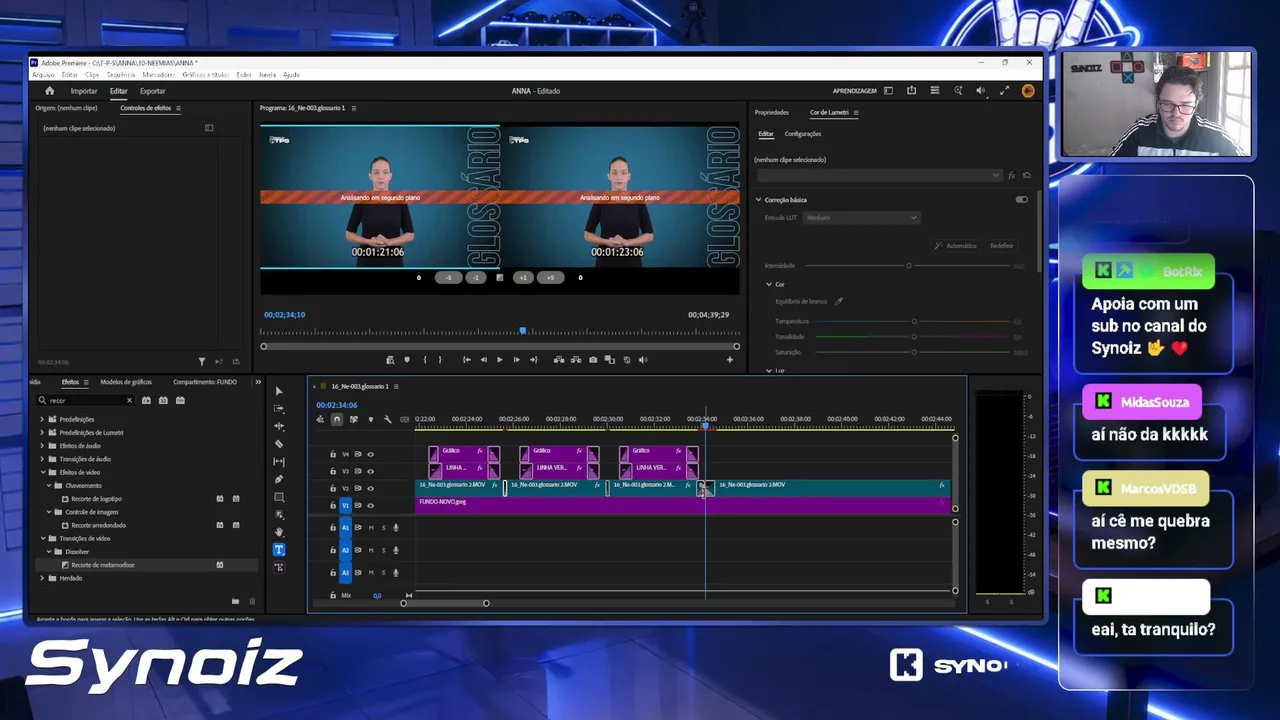The width and height of the screenshot is (1280, 720).
Task: Solo the A2 audio track
Action: point(383,550)
